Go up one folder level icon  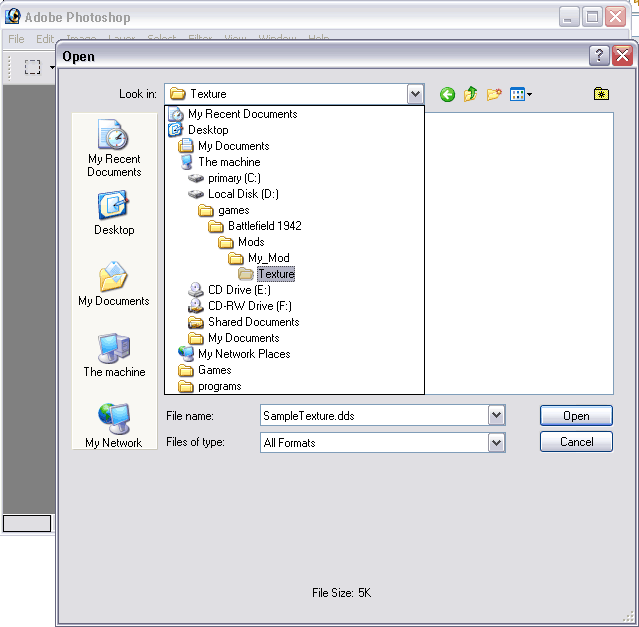pyautogui.click(x=470, y=94)
